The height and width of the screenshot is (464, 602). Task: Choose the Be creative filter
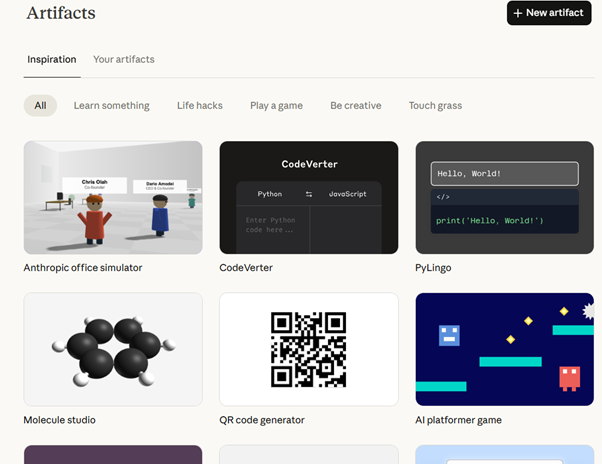358,105
